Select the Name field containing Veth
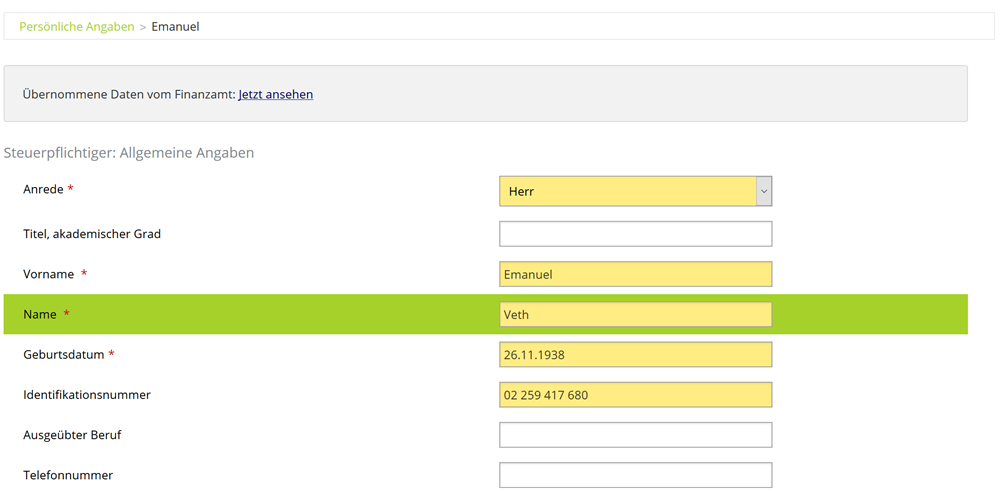The image size is (1000, 492). 635,314
